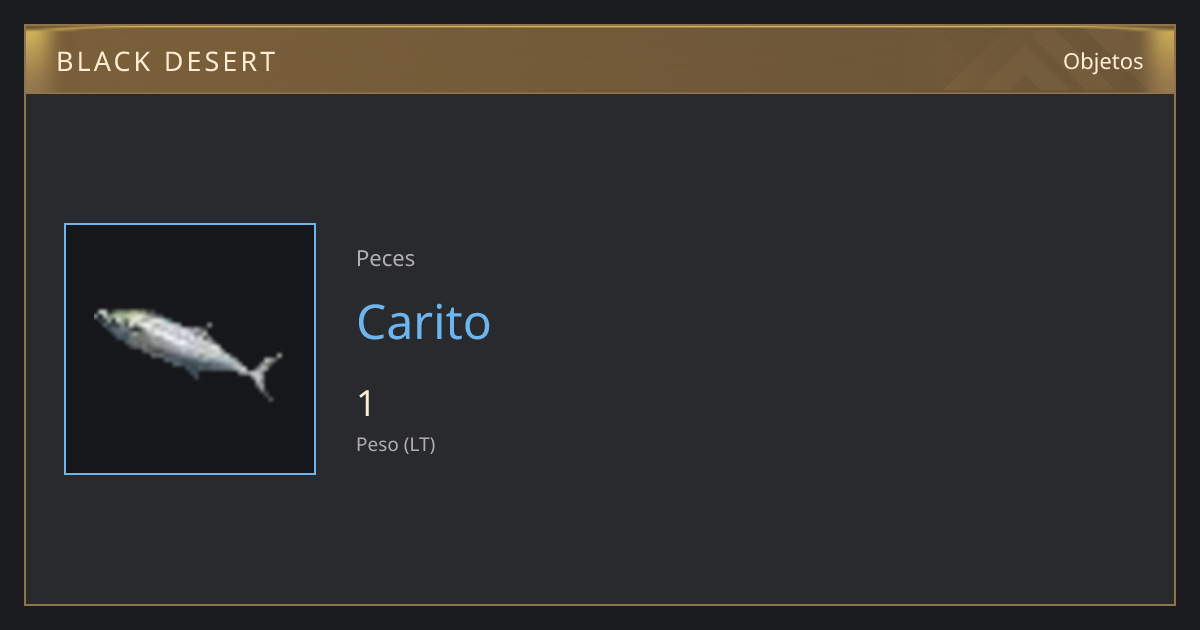Click the weight value 1
Image resolution: width=1200 pixels, height=630 pixels.
pos(366,404)
